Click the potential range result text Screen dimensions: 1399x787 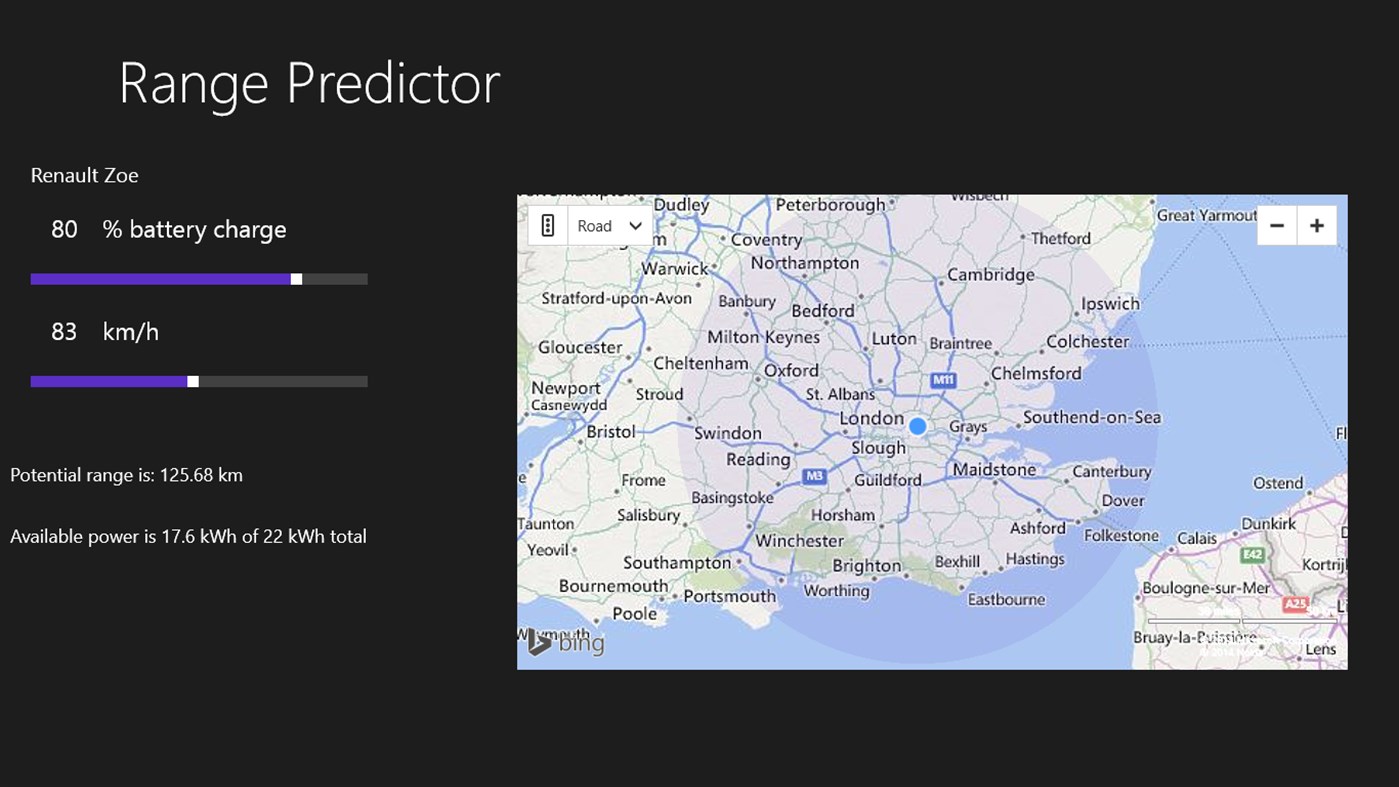click(126, 474)
